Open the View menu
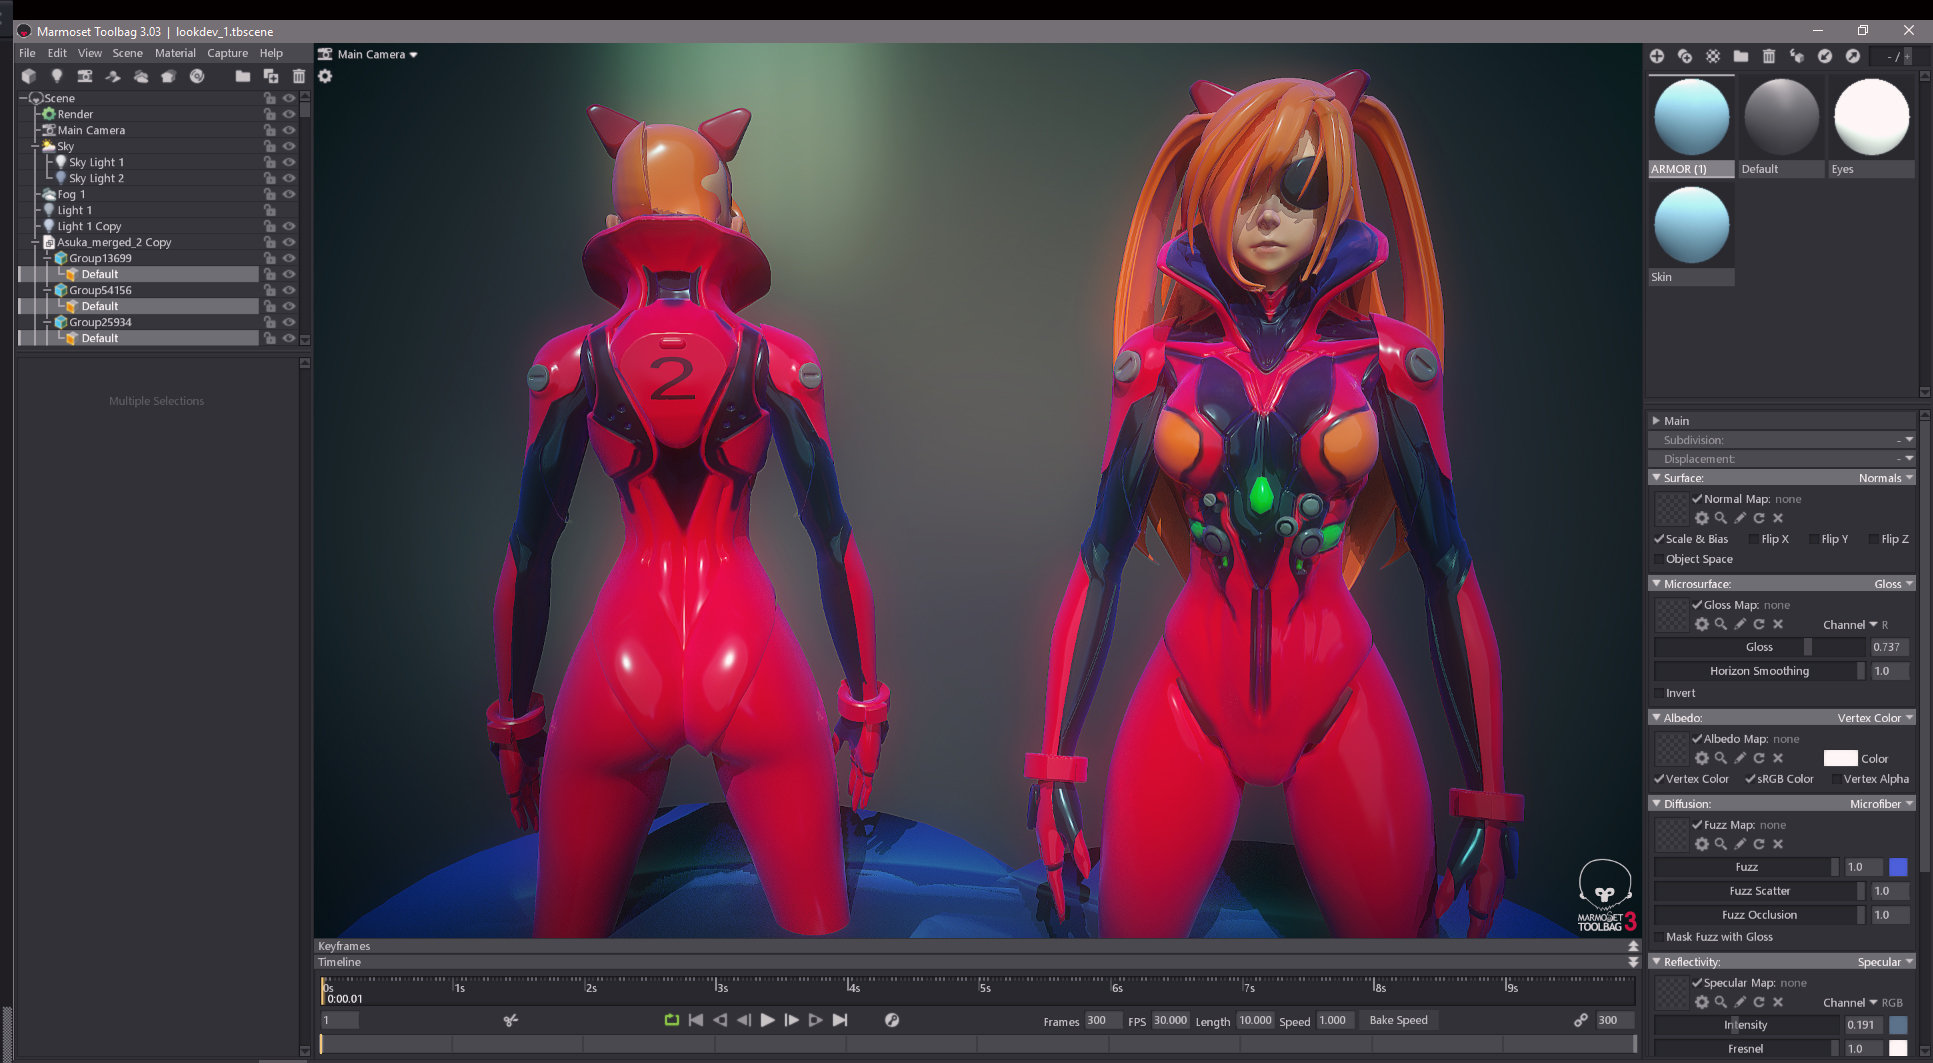 tap(90, 53)
